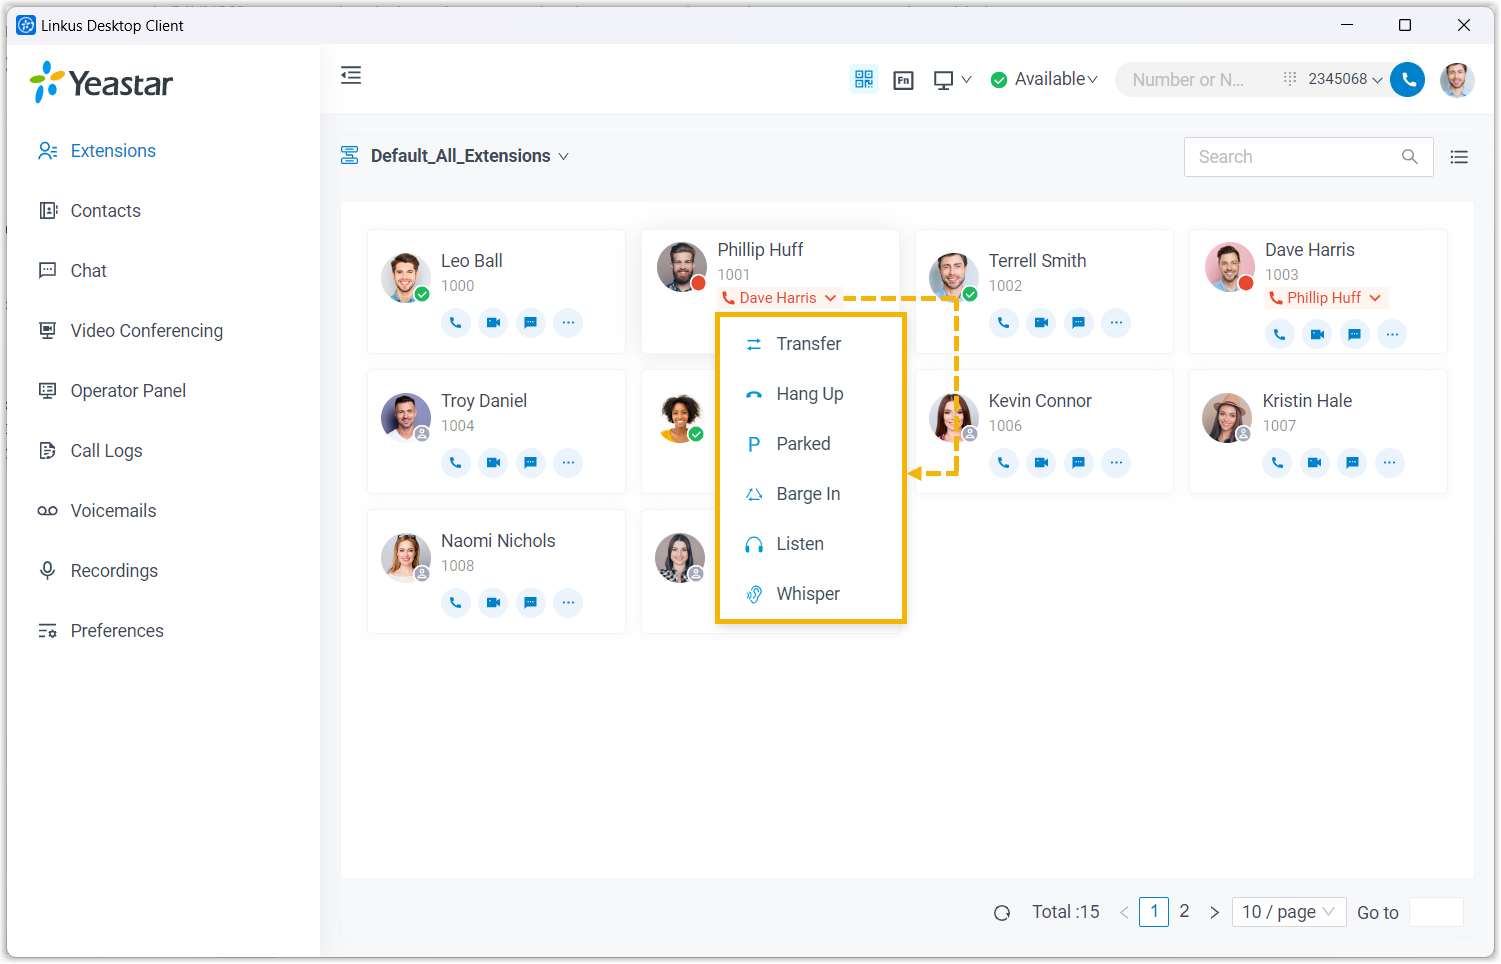Open the dial pad icon
Image resolution: width=1501 pixels, height=964 pixels.
(x=1290, y=78)
